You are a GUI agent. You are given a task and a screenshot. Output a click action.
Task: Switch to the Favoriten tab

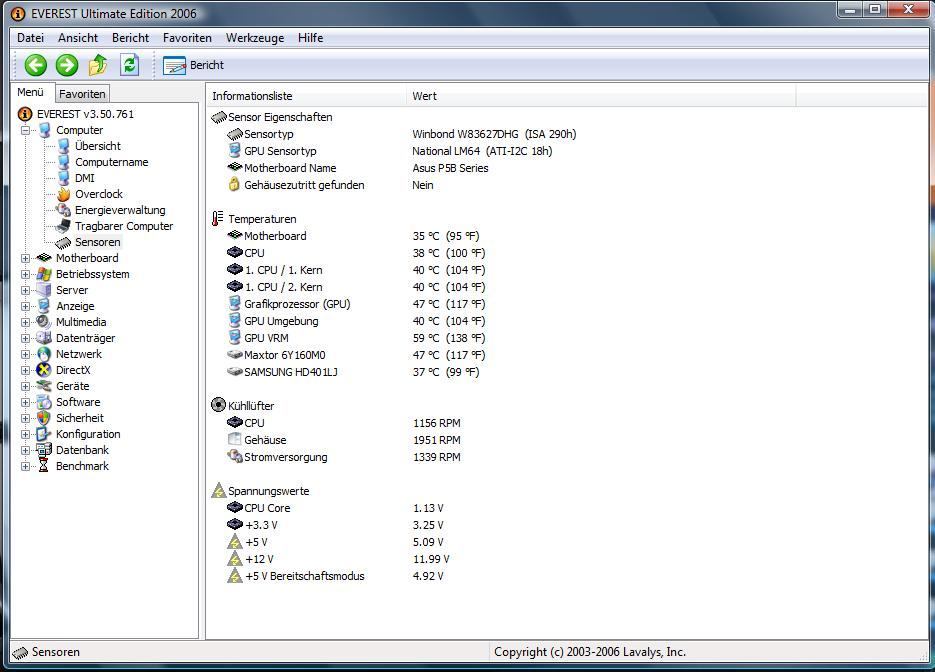(82, 94)
